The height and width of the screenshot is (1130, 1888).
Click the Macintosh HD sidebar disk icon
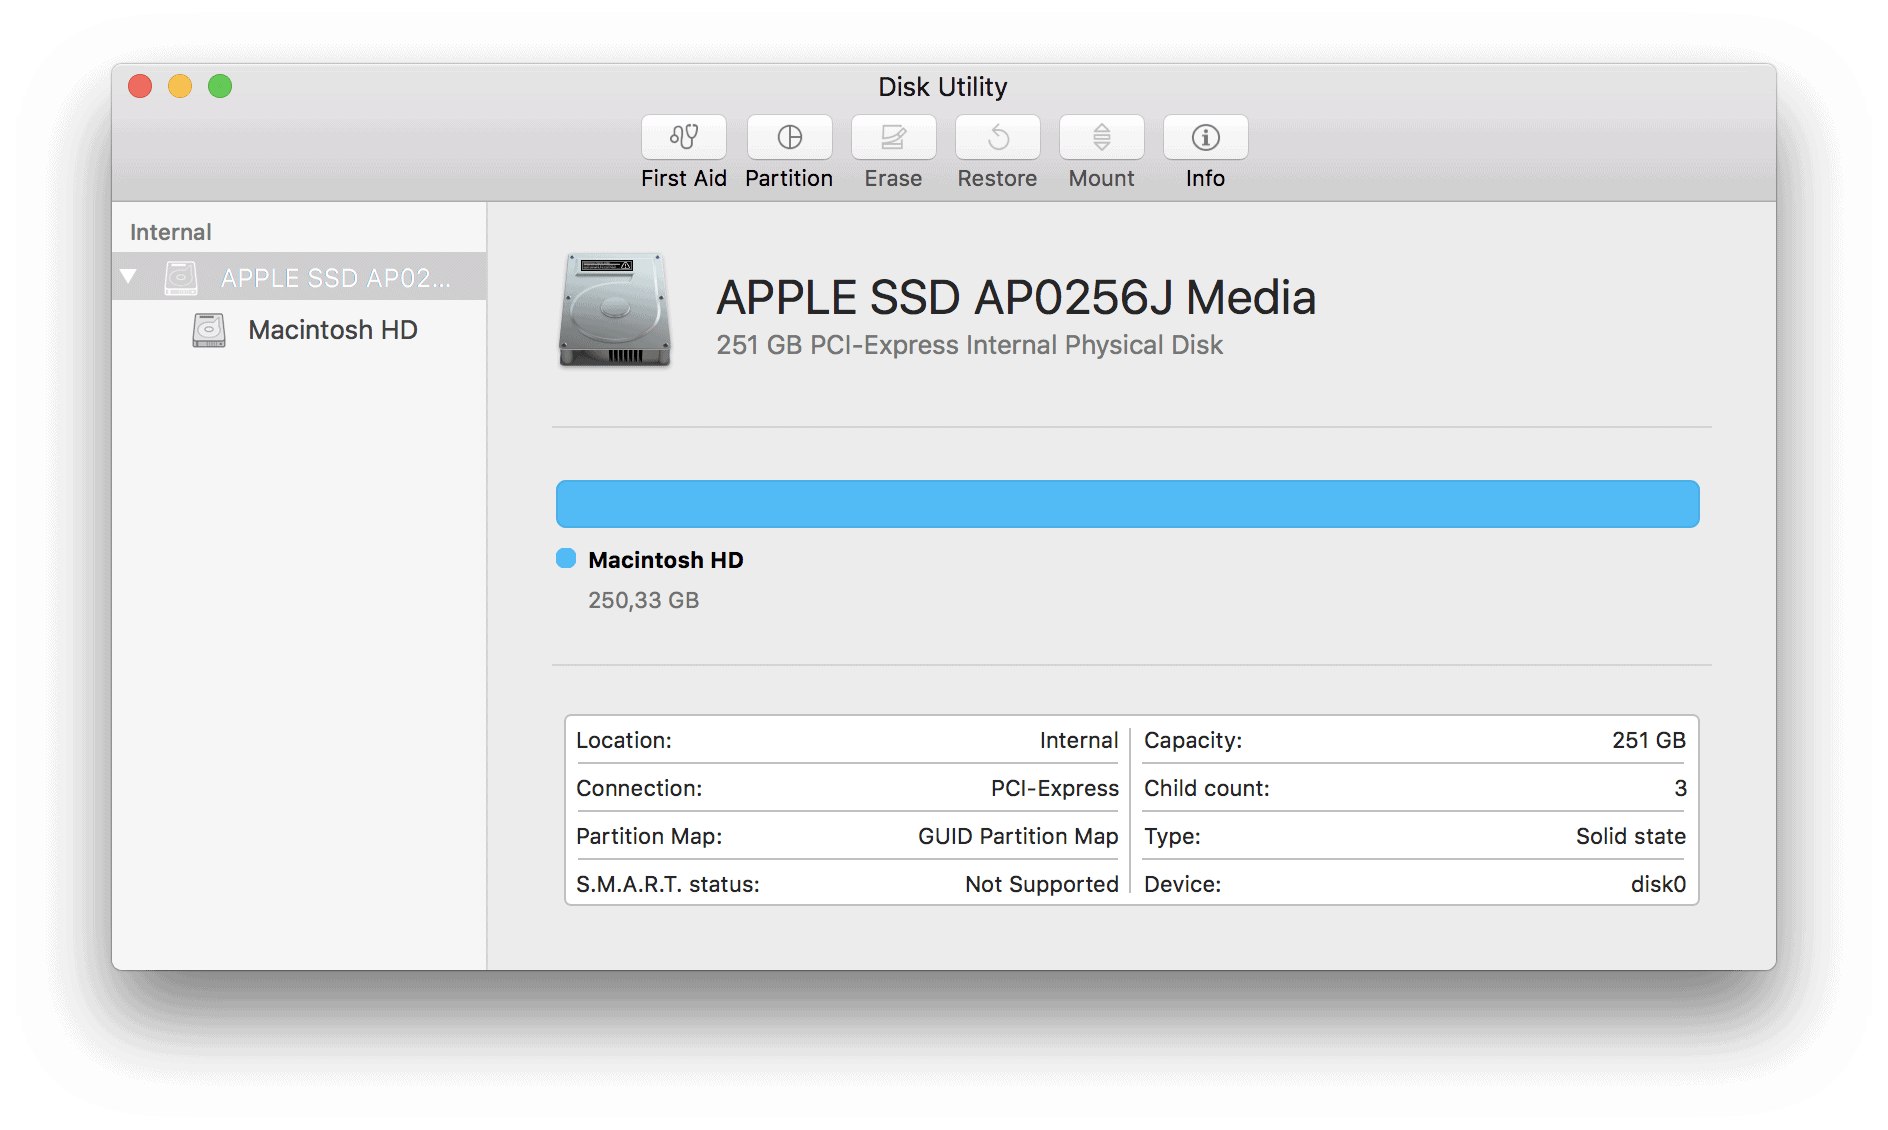coord(208,330)
